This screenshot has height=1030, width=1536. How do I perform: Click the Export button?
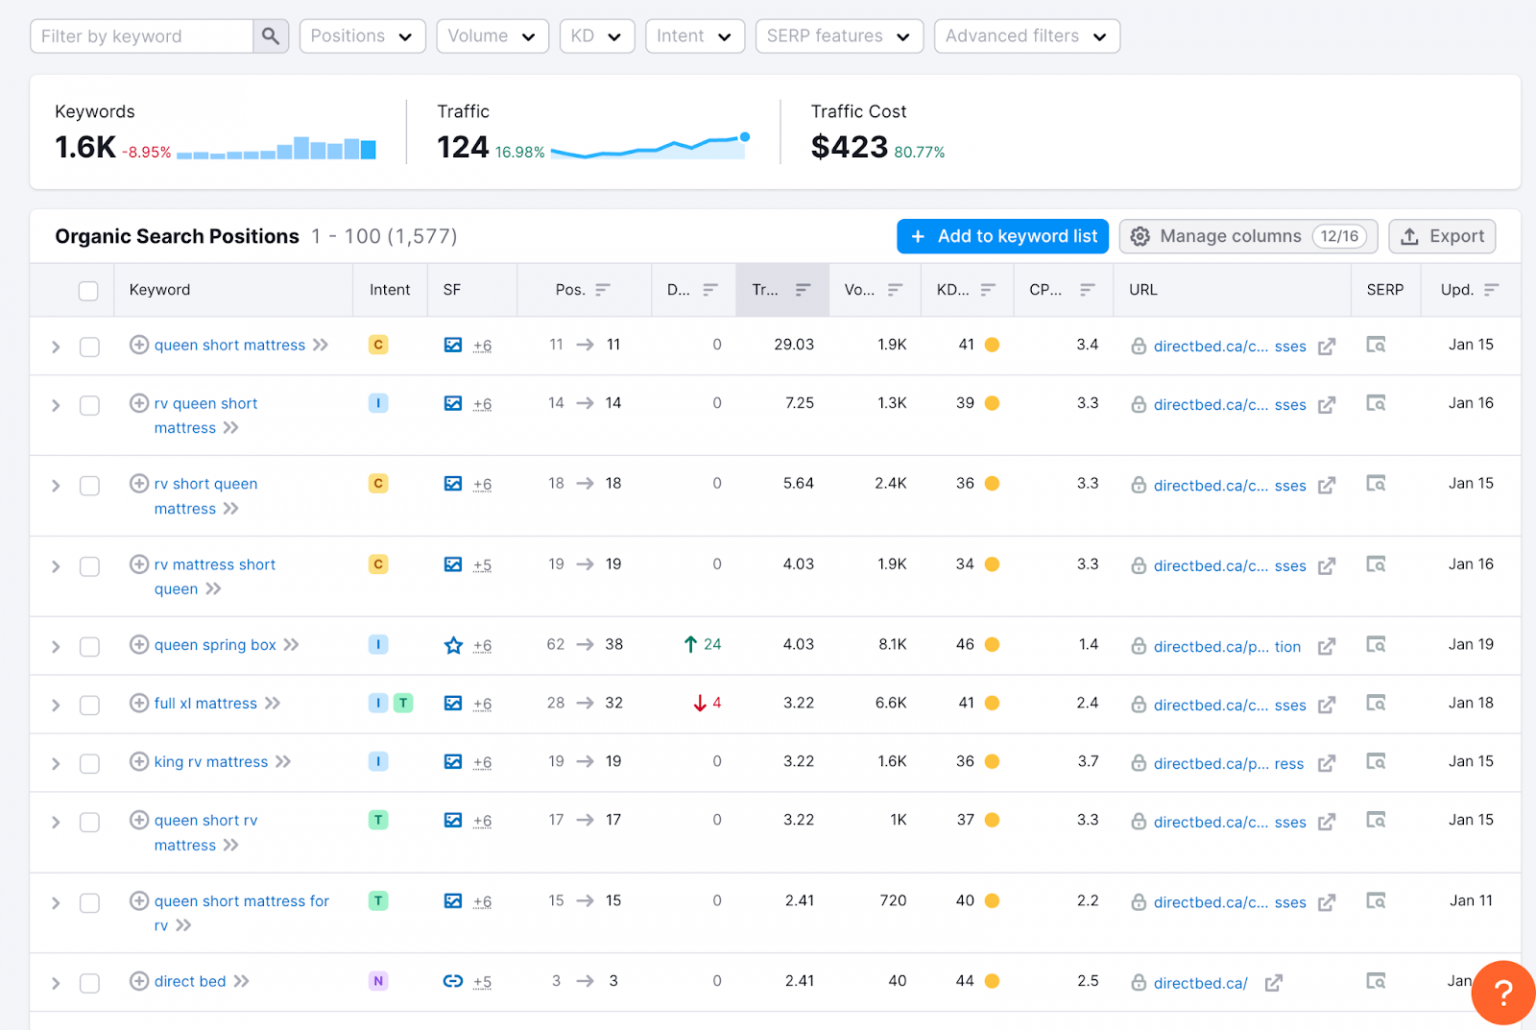click(x=1442, y=236)
